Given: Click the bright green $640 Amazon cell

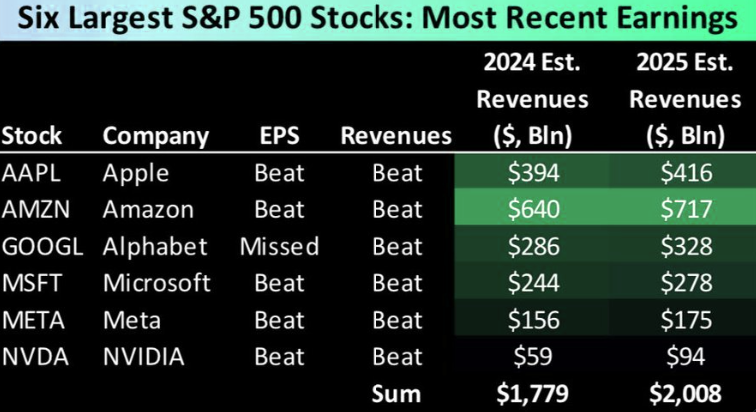Looking at the screenshot, I should point(532,209).
